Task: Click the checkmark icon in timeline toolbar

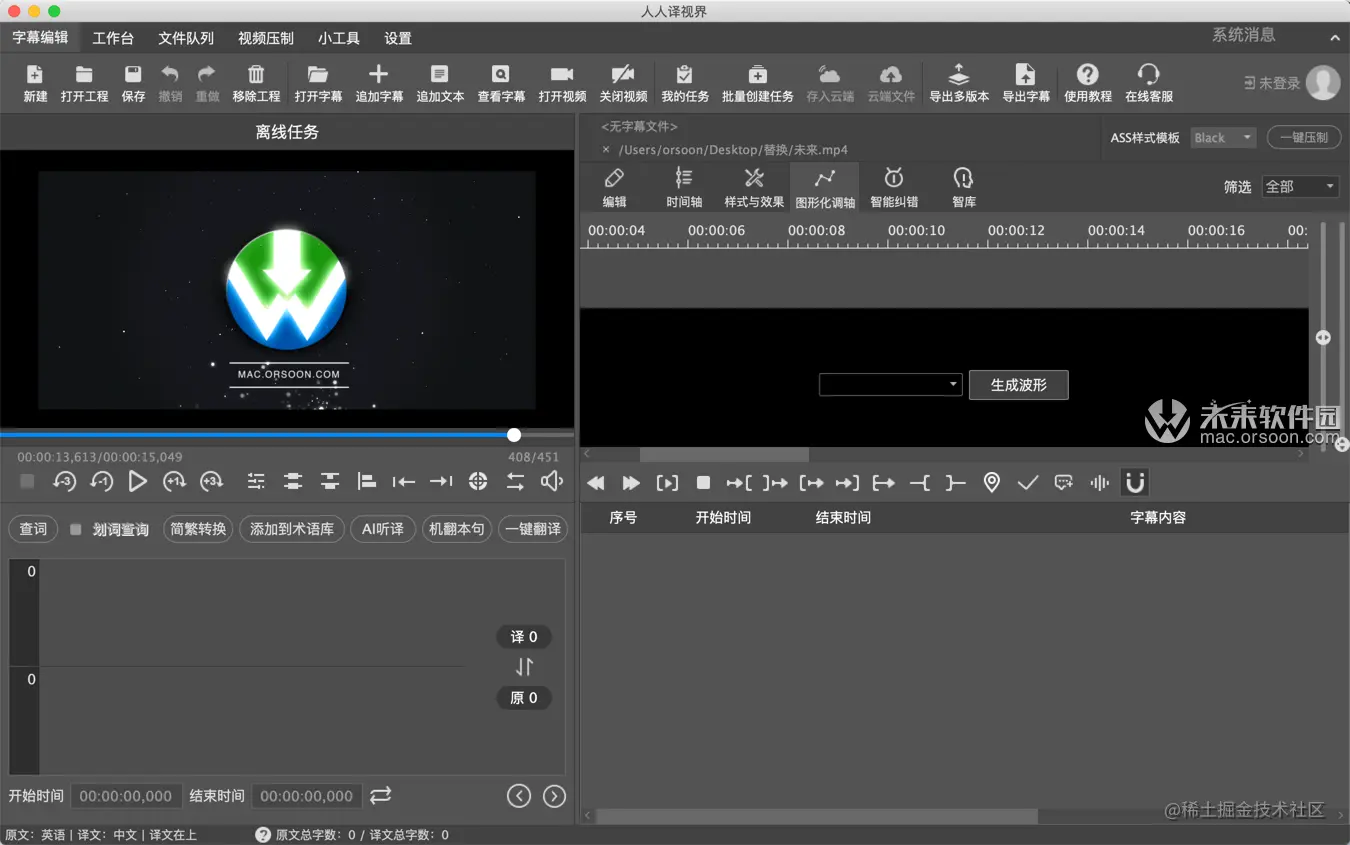Action: click(x=1027, y=483)
